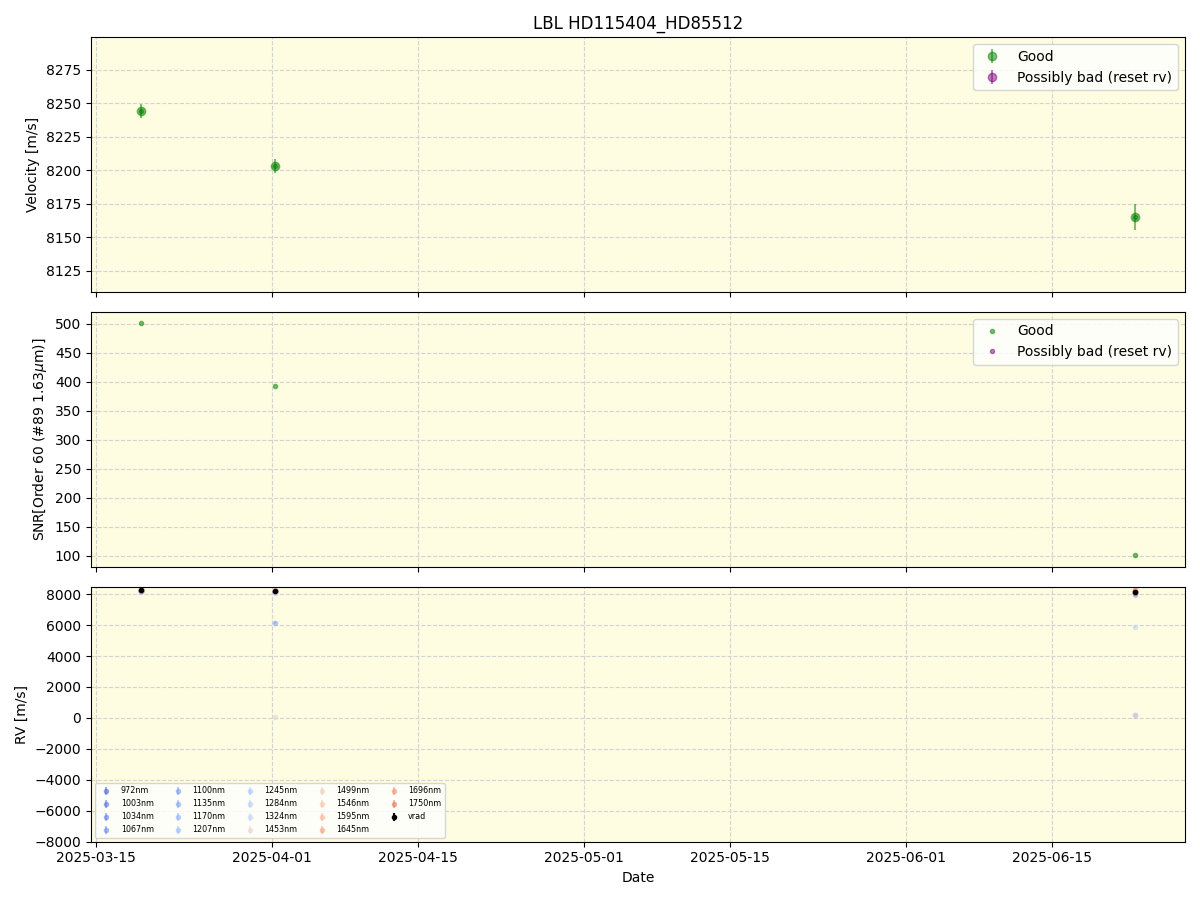Pick the 1595nm legend marker
1200x900 pixels.
click(322, 817)
